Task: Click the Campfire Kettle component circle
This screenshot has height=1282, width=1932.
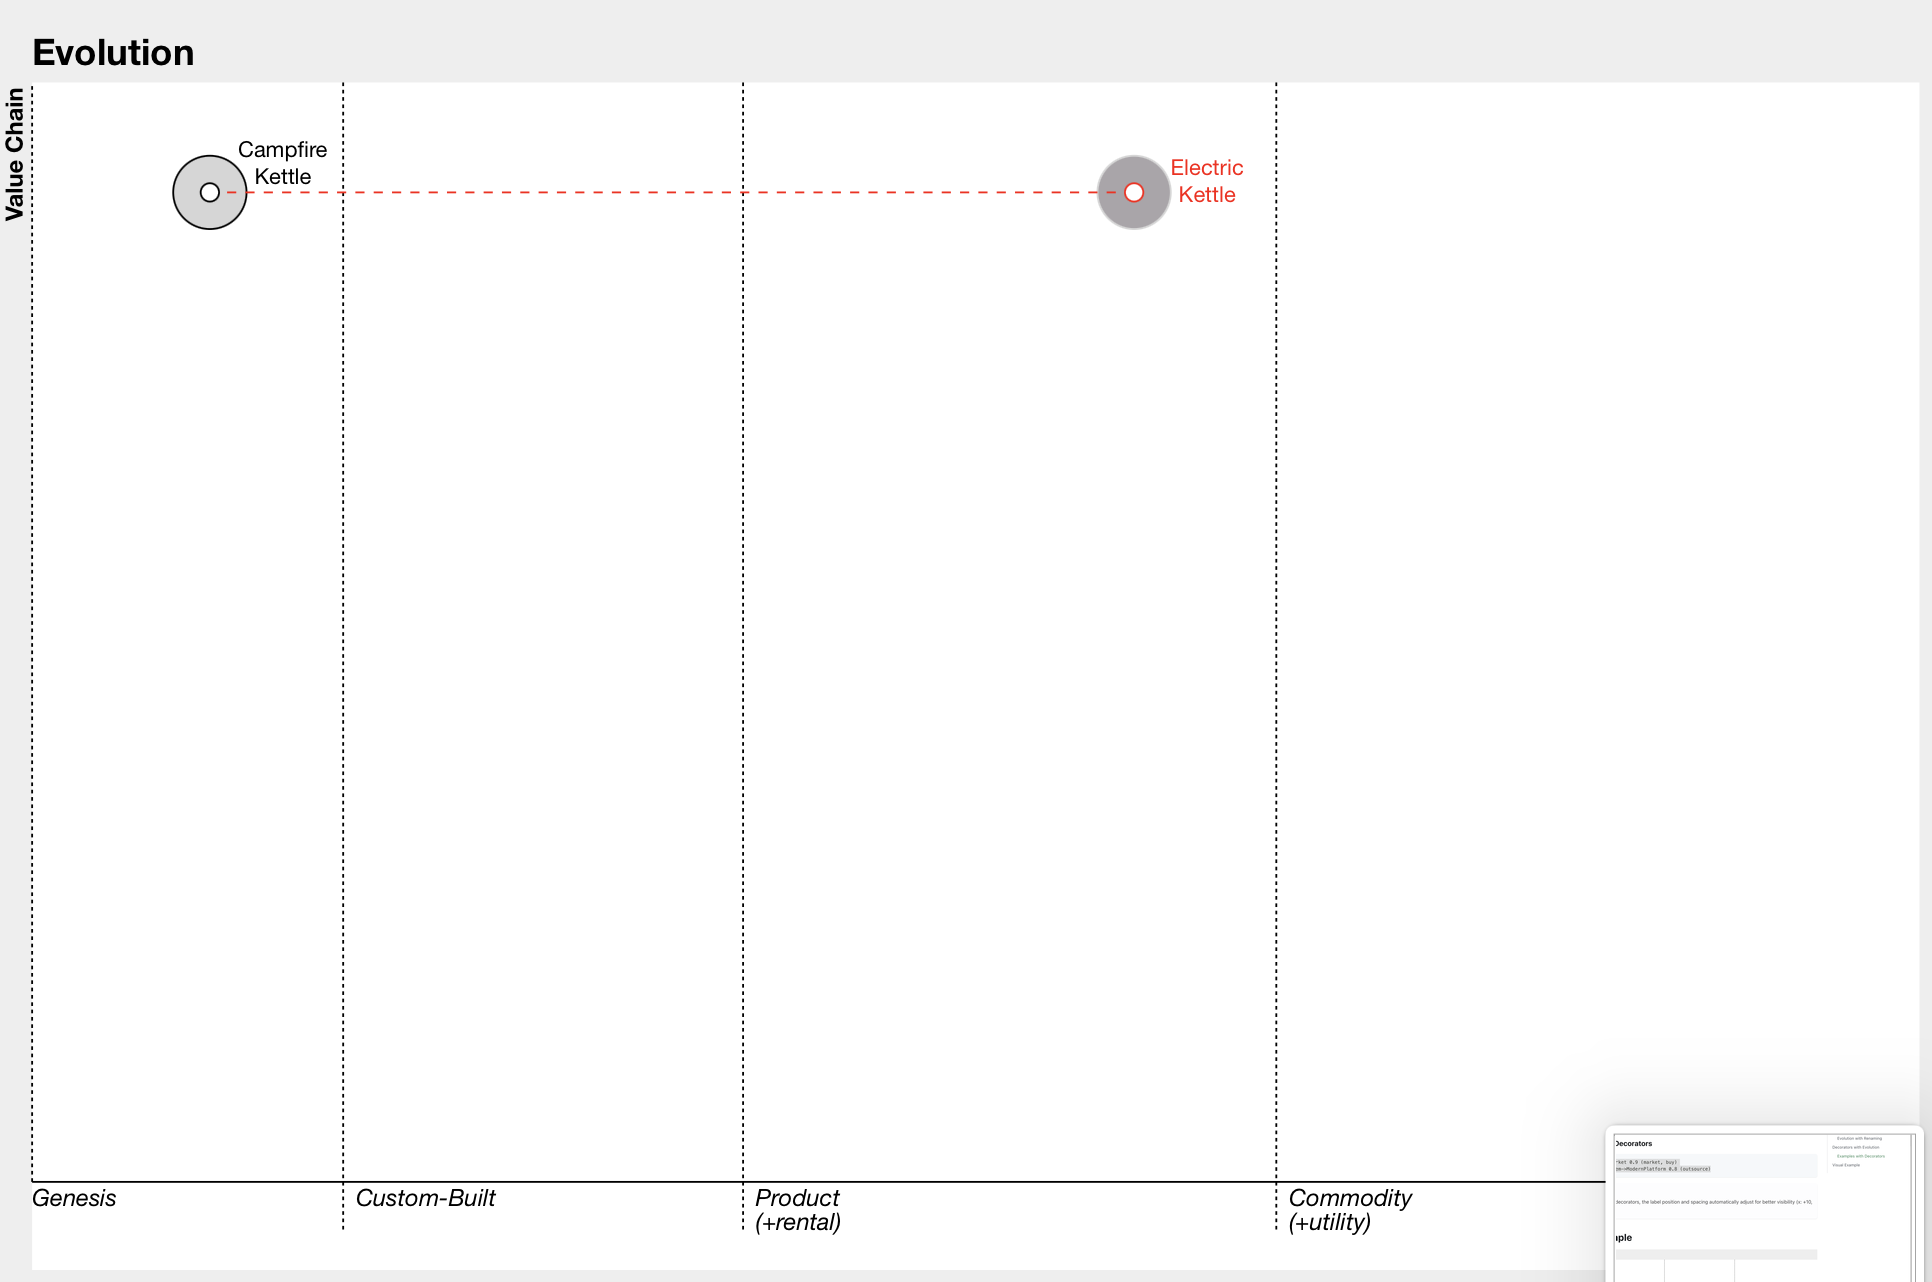Action: (210, 192)
